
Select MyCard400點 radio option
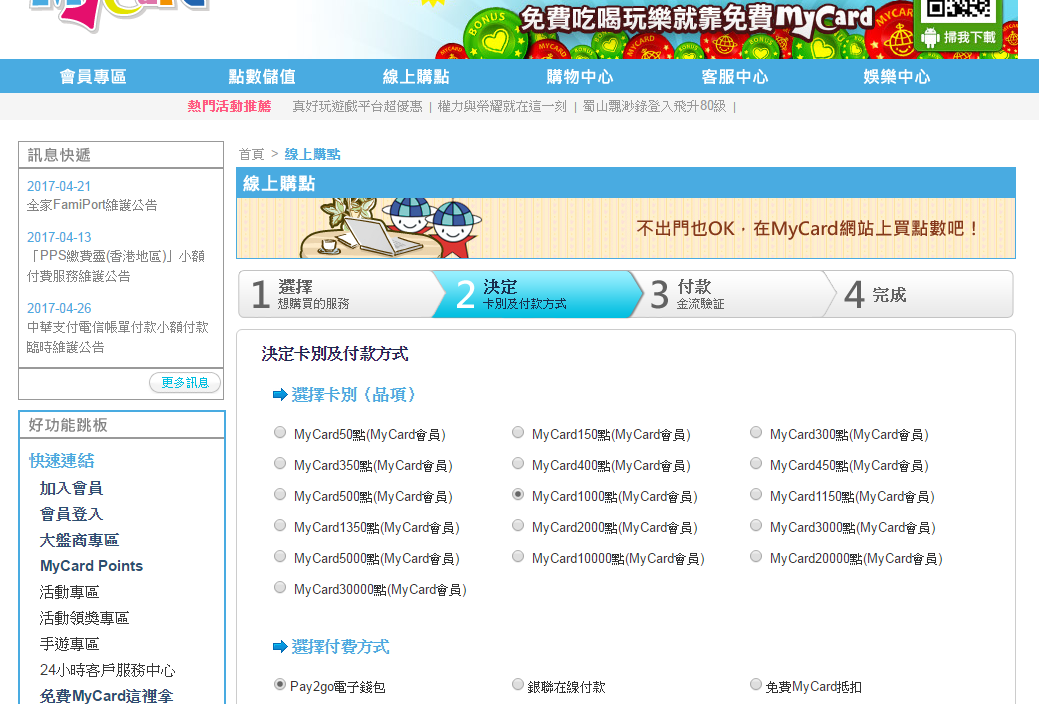(x=518, y=464)
